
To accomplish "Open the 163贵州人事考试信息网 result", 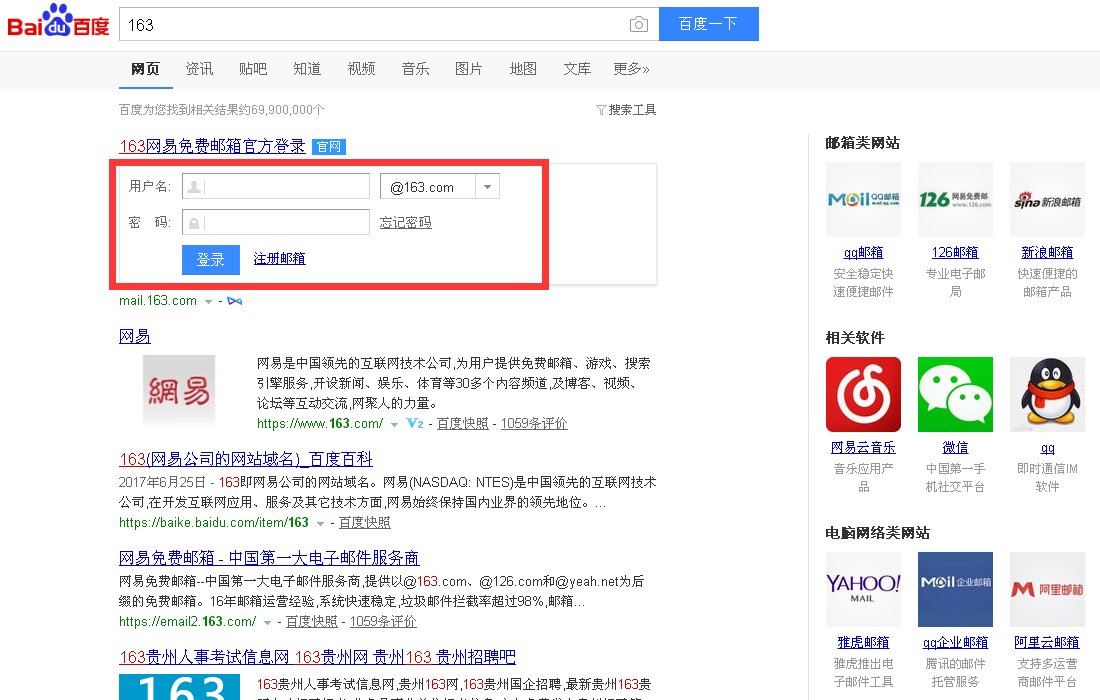I will pyautogui.click(x=317, y=657).
